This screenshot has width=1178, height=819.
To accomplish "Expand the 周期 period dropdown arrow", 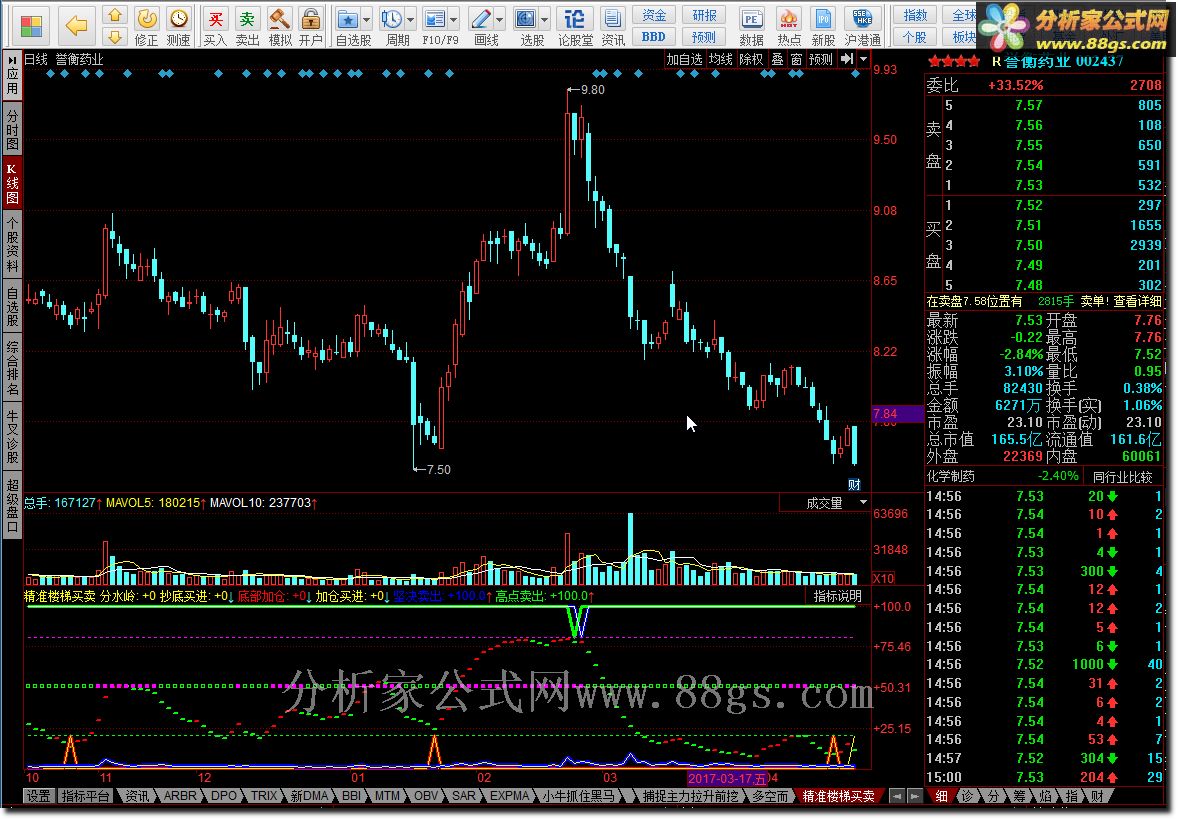I will point(411,20).
